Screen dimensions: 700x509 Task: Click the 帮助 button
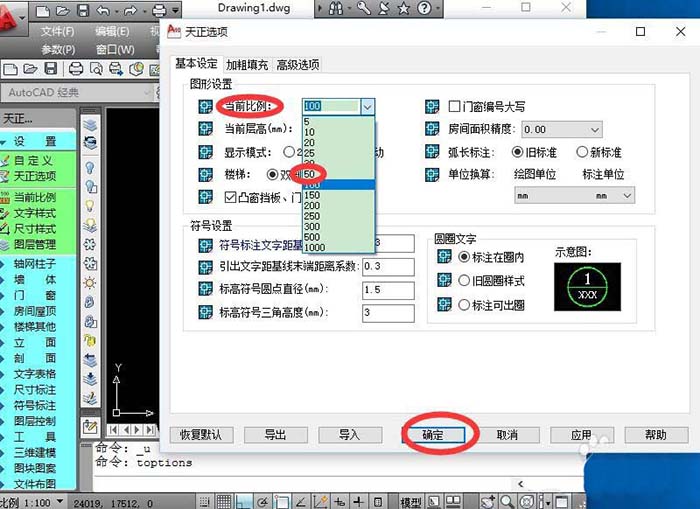(656, 435)
